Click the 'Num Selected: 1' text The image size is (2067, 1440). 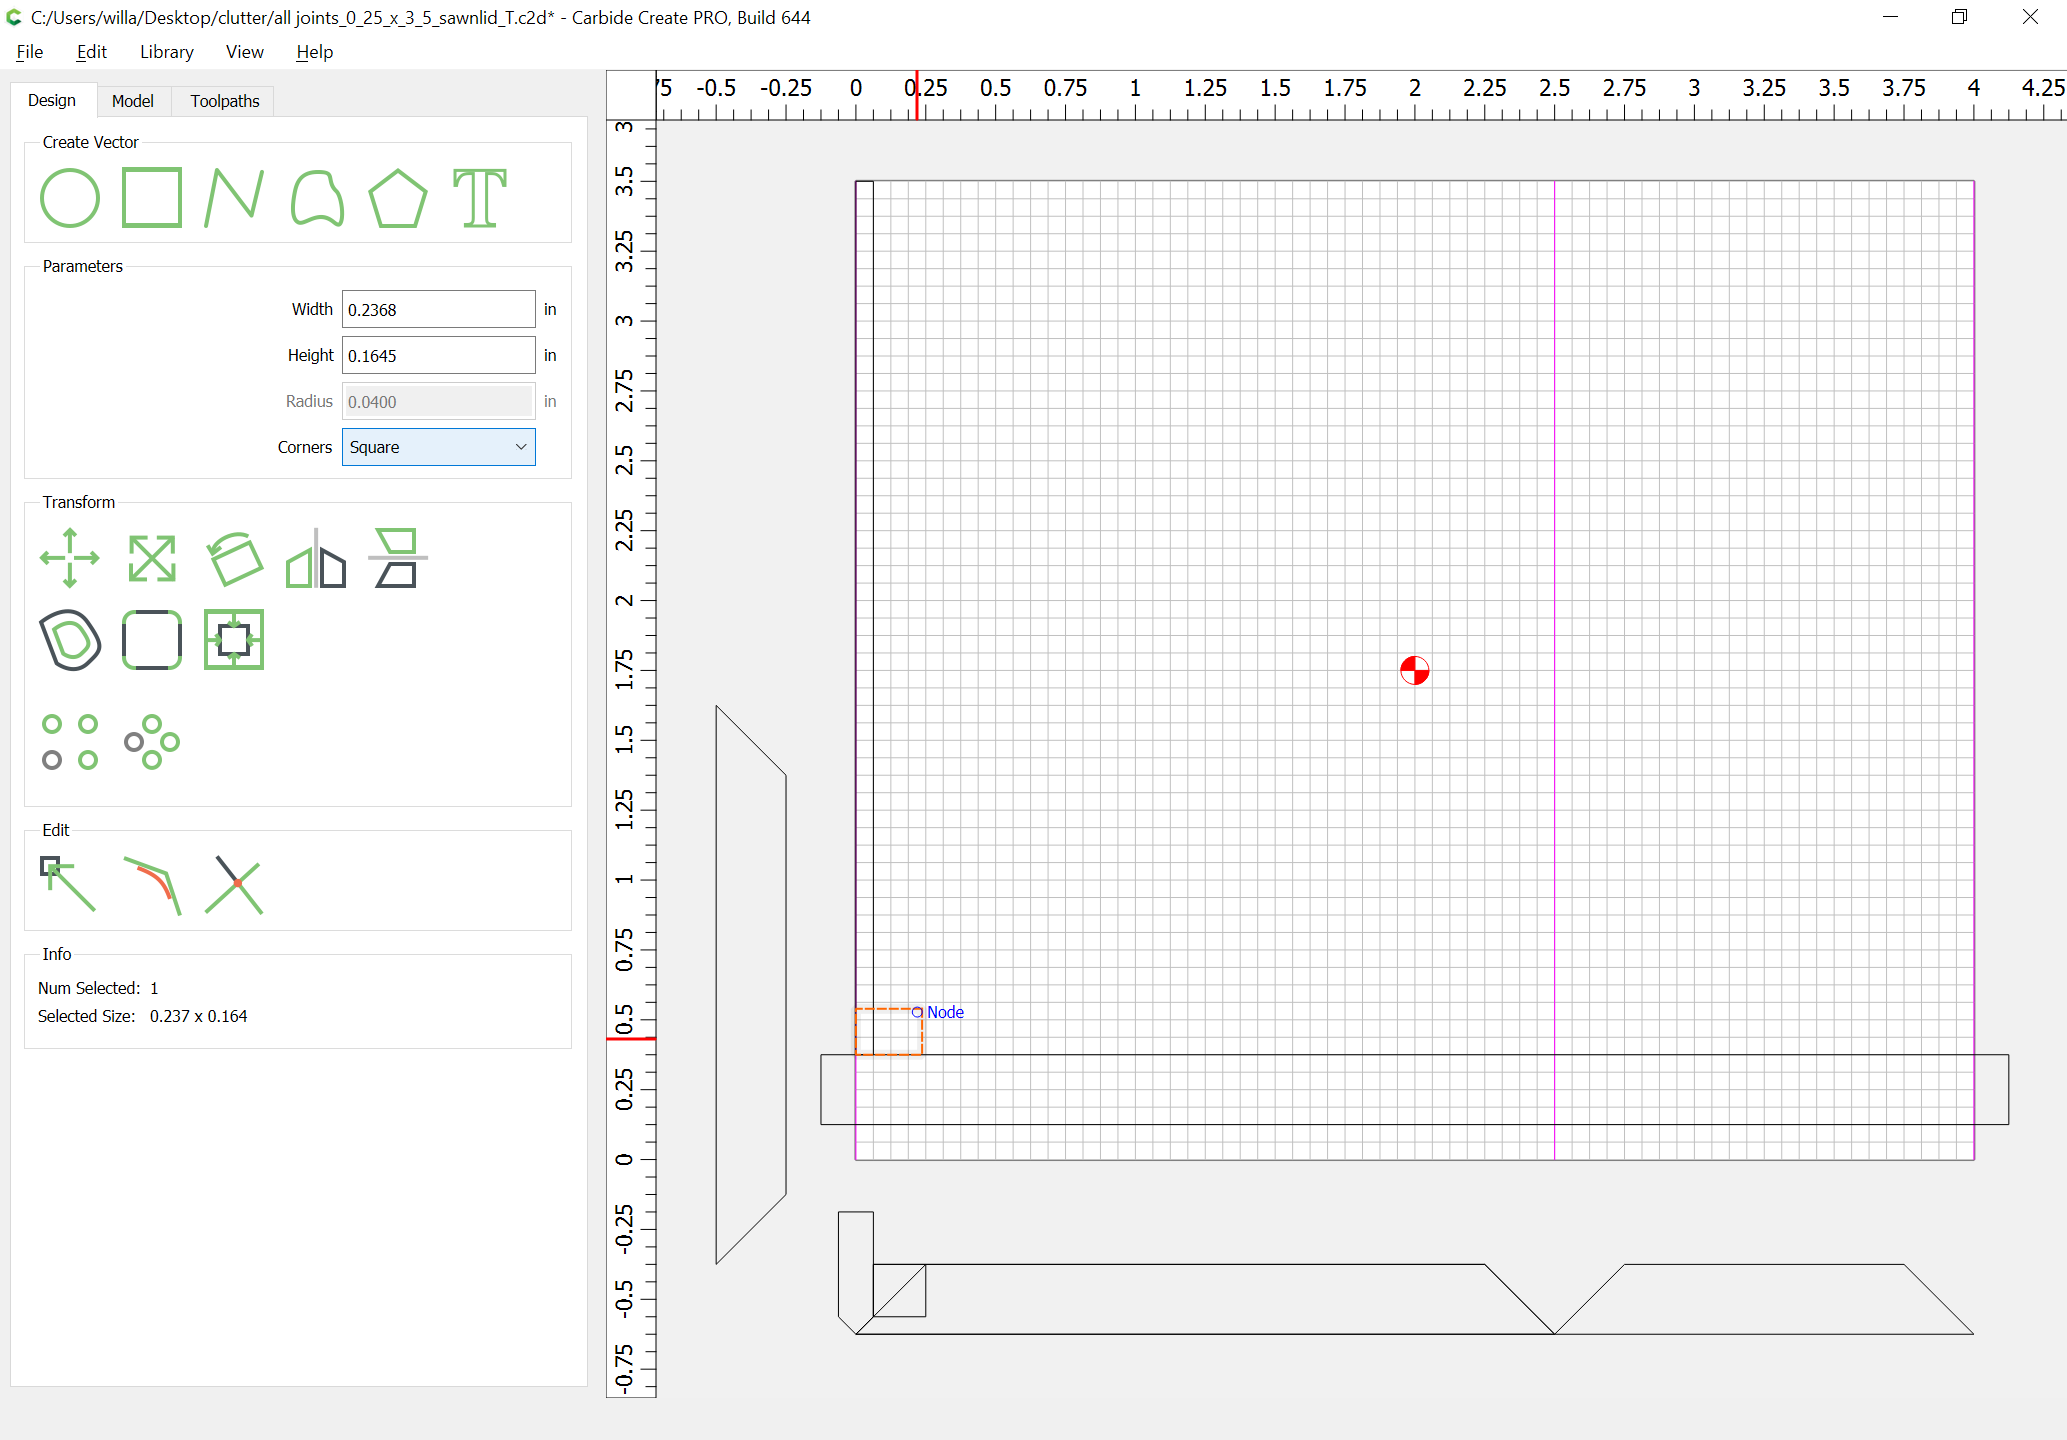[x=98, y=988]
